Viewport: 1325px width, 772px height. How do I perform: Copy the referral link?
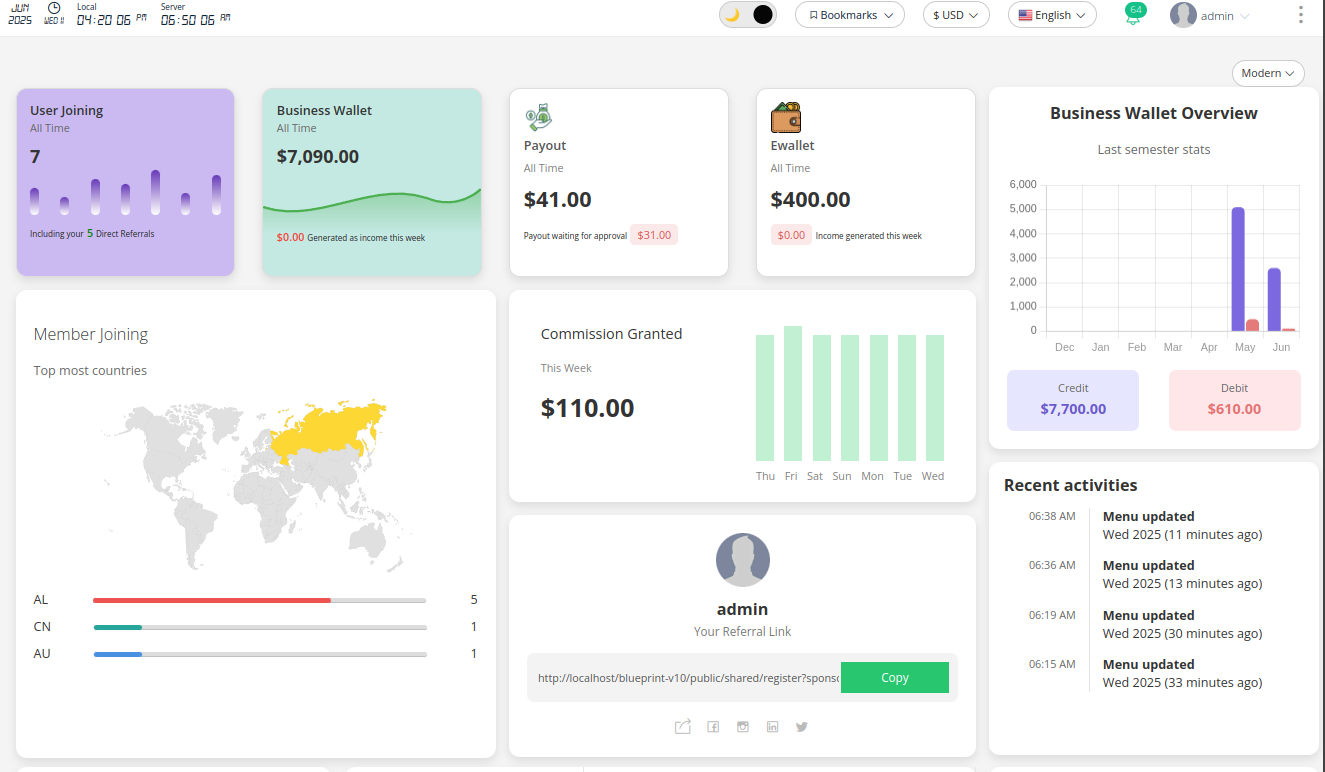[894, 677]
